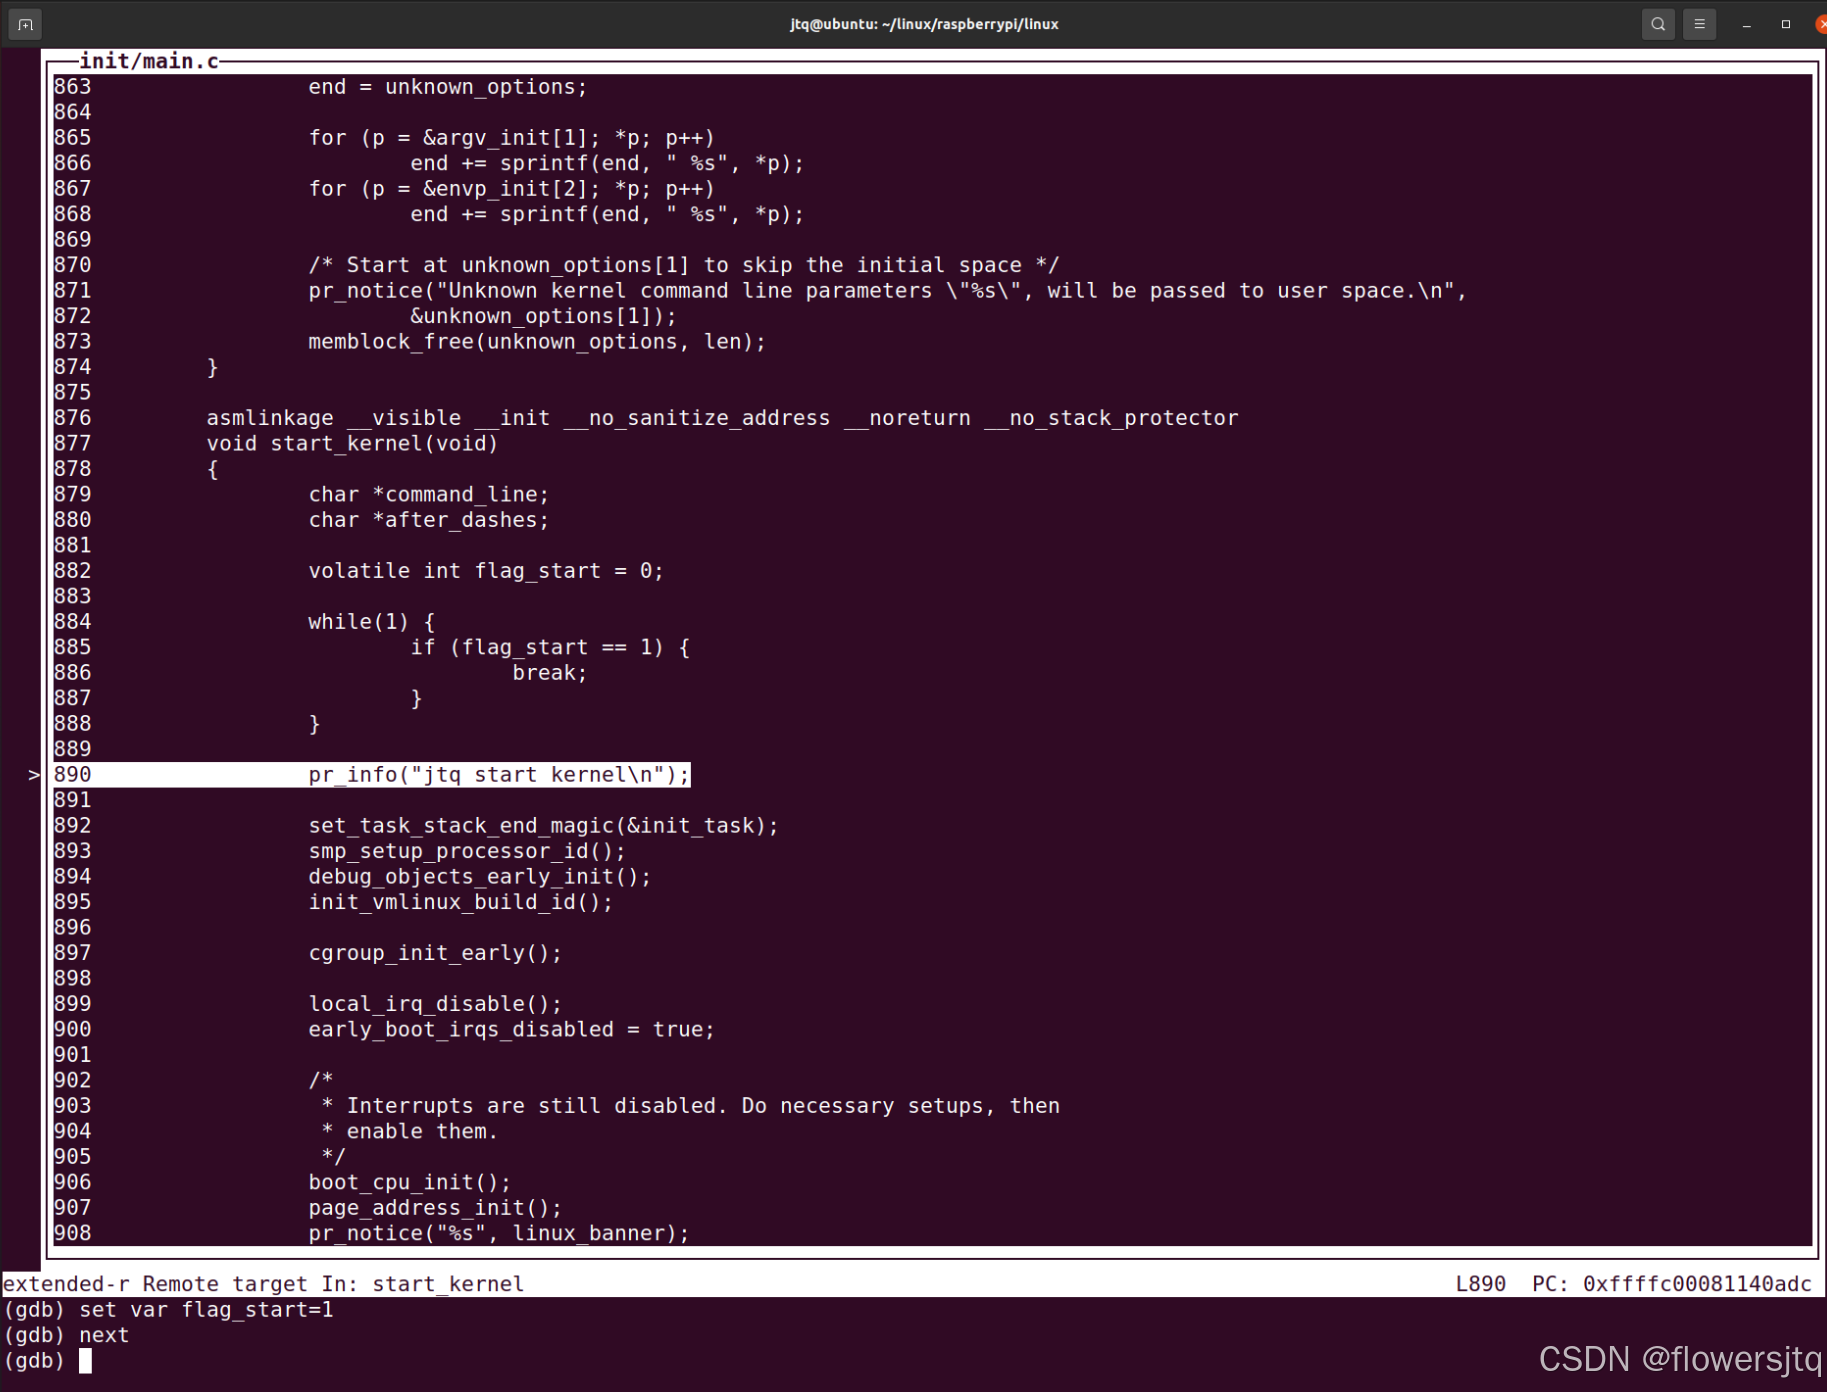Click the 'for (p = &argv_init[1]' loop line
The height and width of the screenshot is (1392, 1827).
click(512, 138)
